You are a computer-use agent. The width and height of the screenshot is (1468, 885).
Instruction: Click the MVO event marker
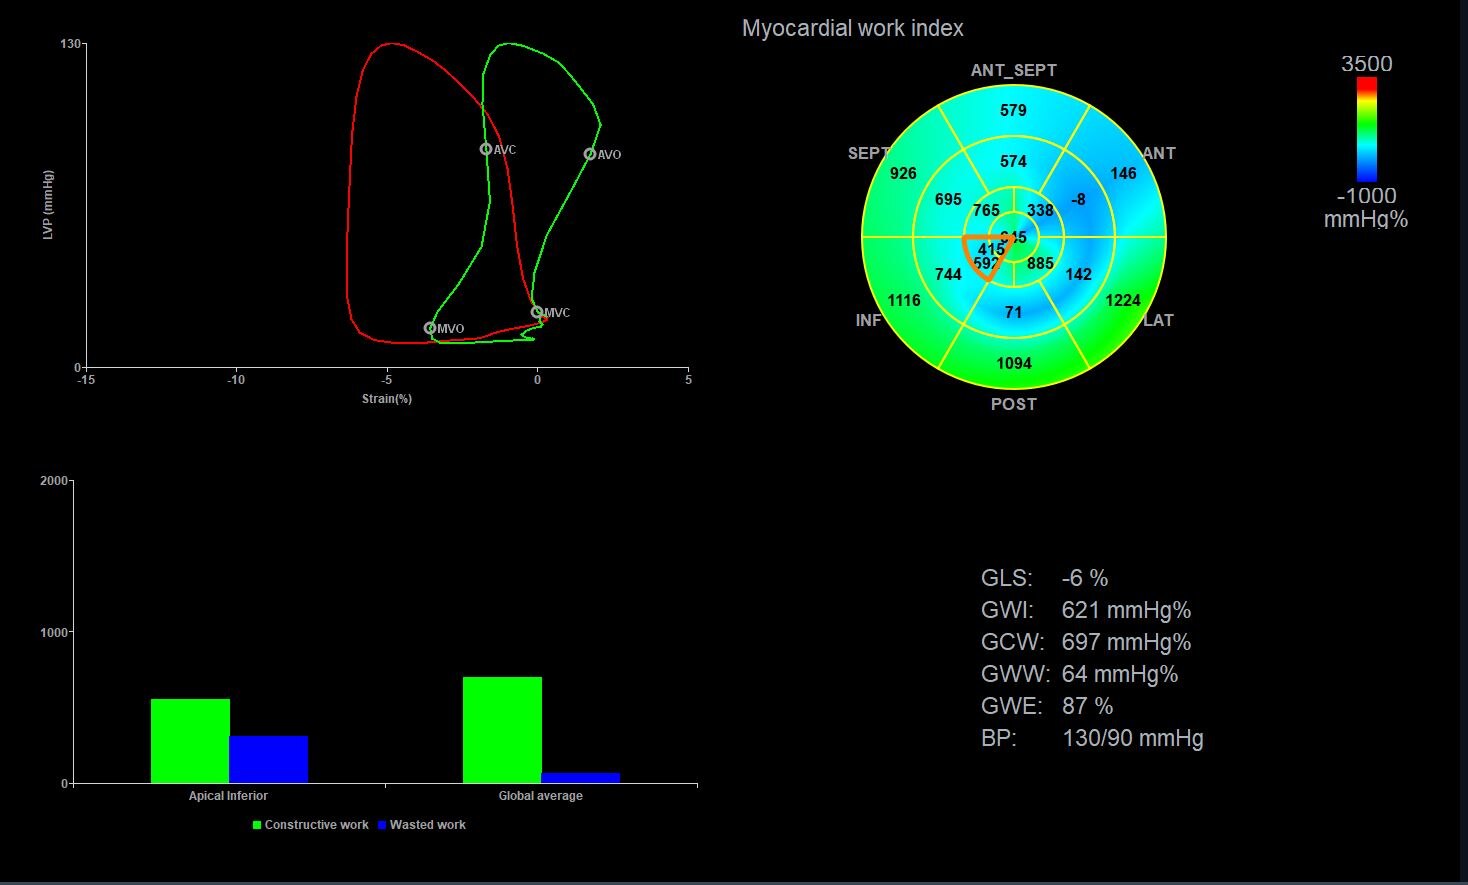tap(430, 328)
